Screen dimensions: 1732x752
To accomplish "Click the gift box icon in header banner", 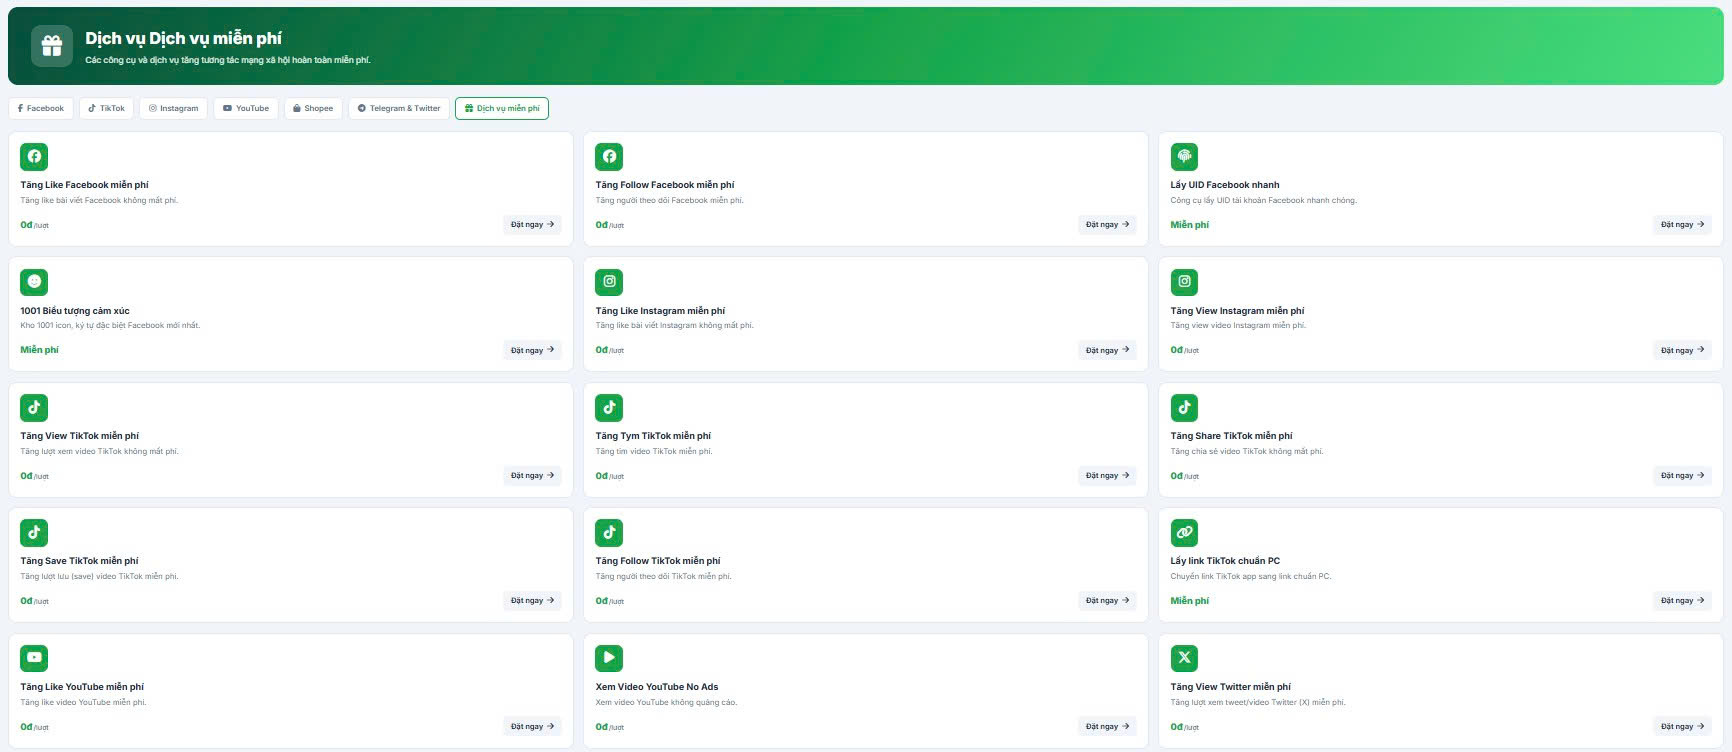I will coord(52,46).
